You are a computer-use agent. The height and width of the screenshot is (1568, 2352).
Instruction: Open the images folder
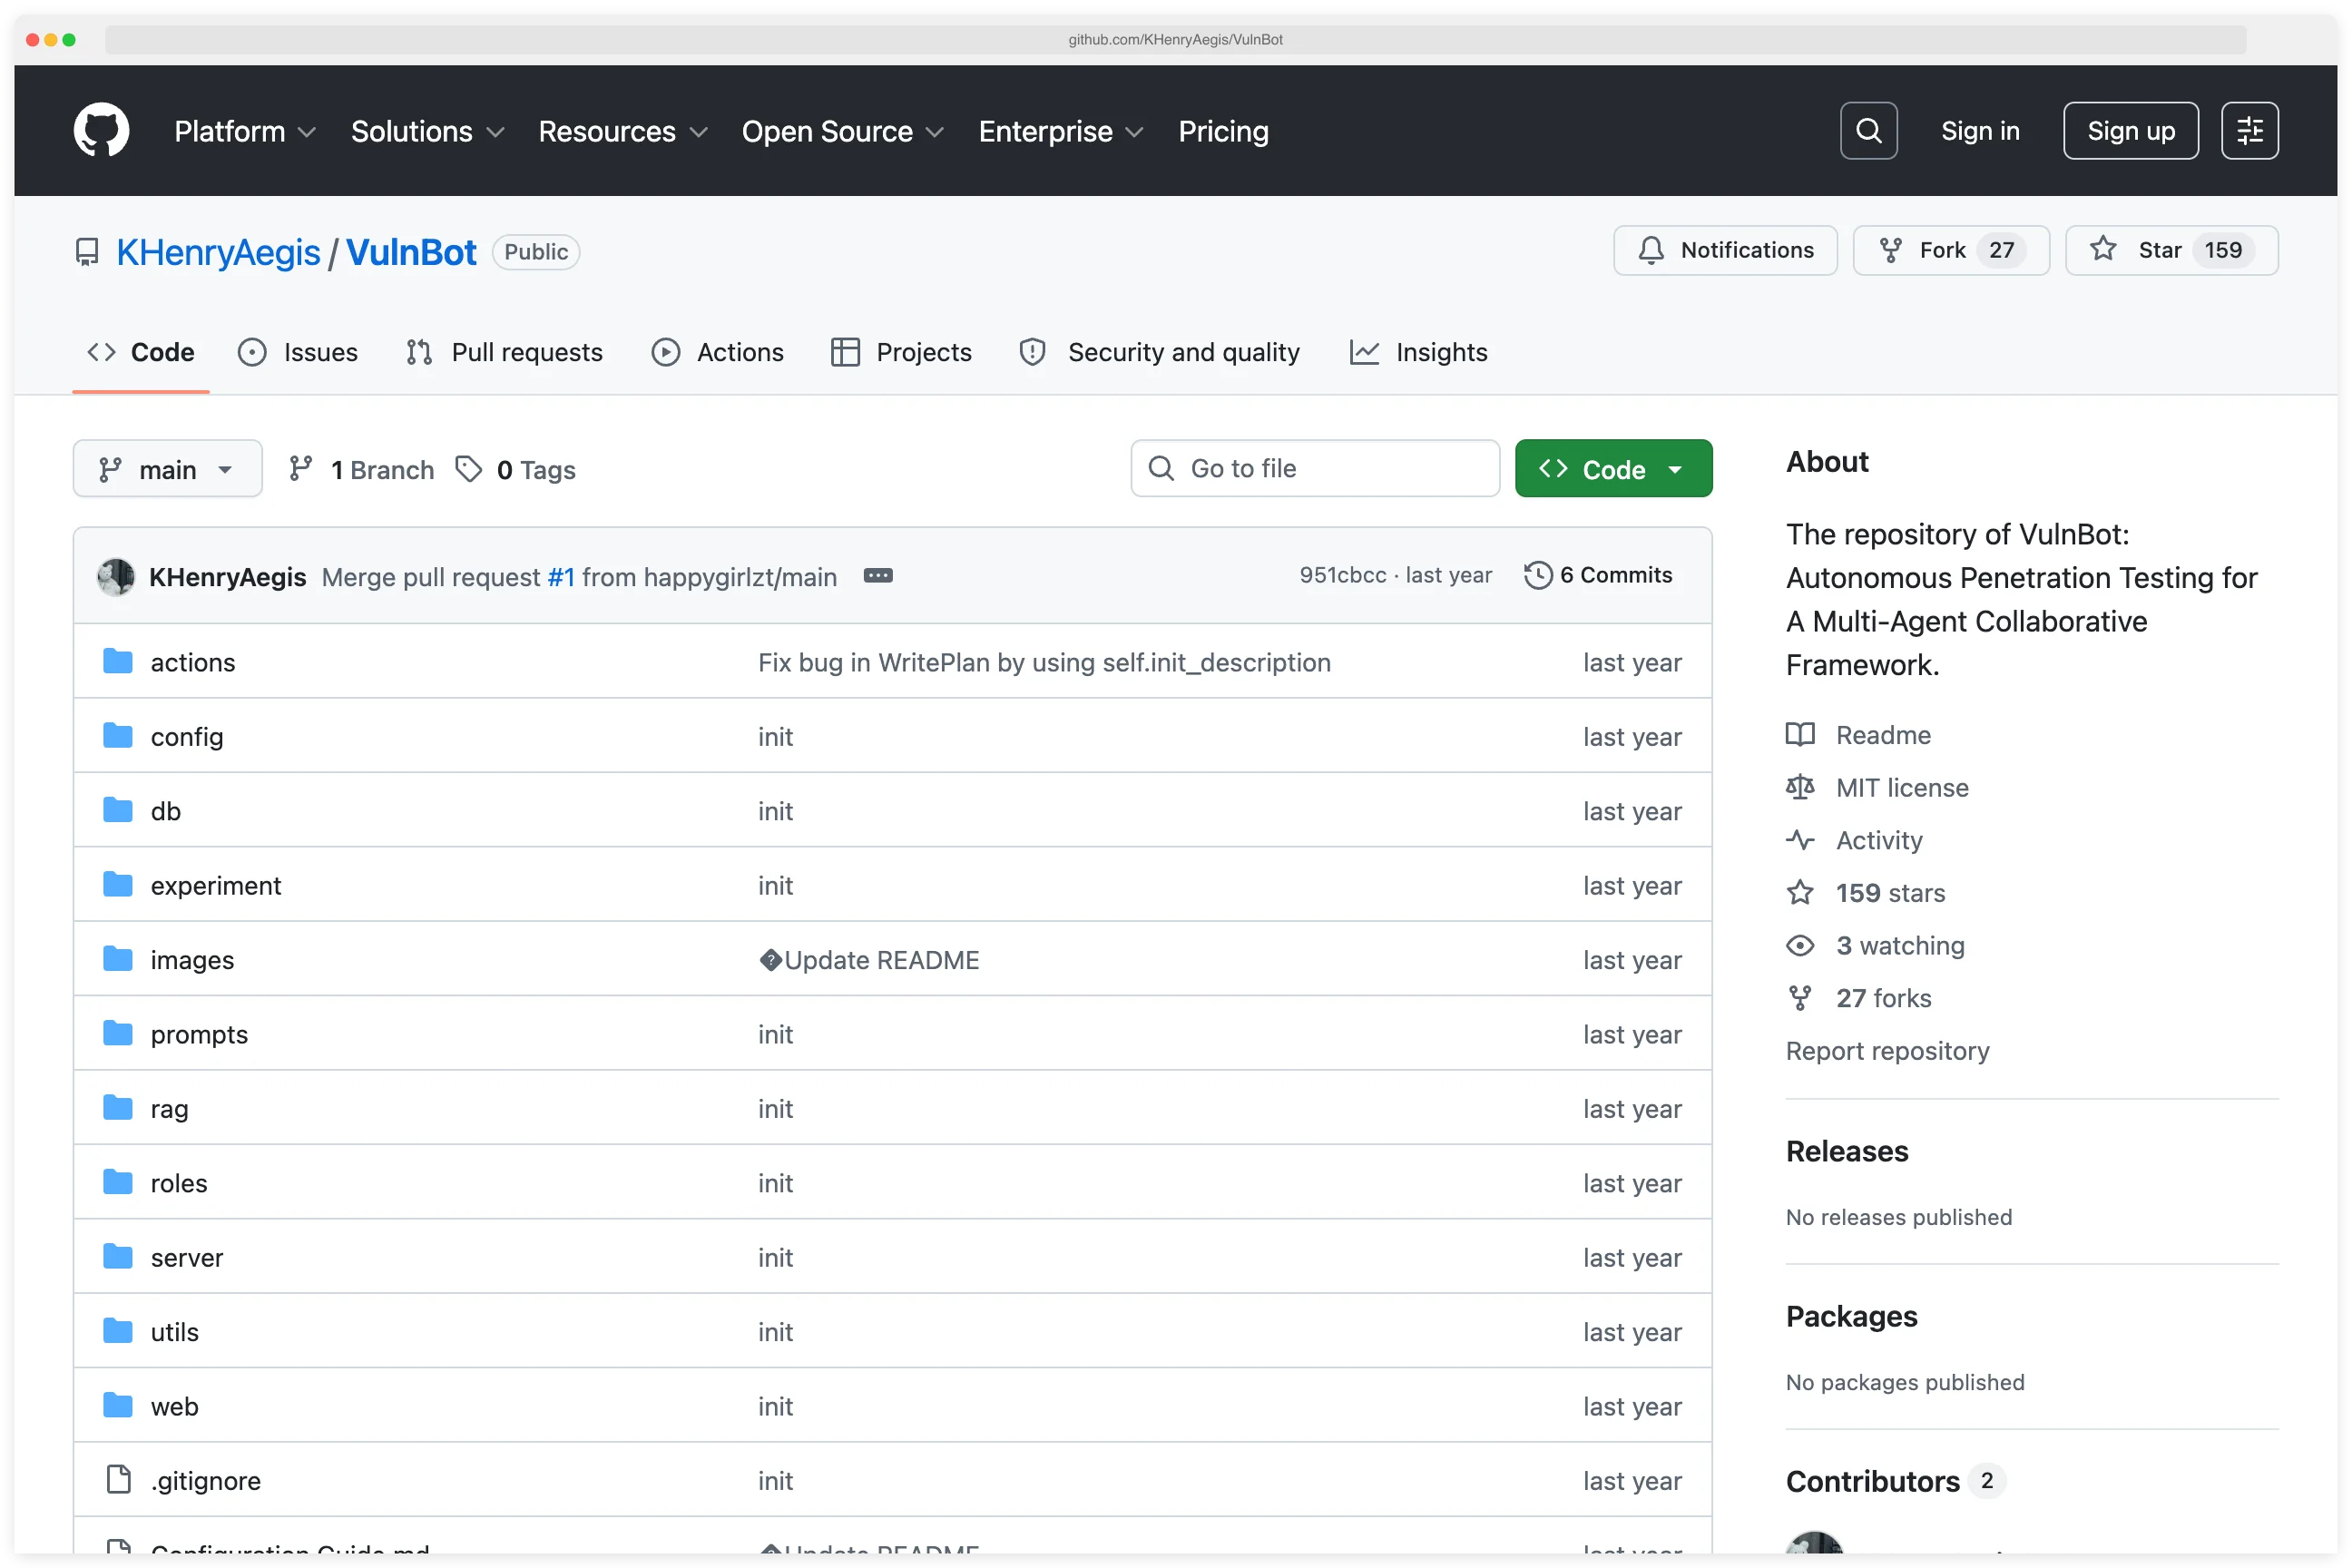[192, 960]
